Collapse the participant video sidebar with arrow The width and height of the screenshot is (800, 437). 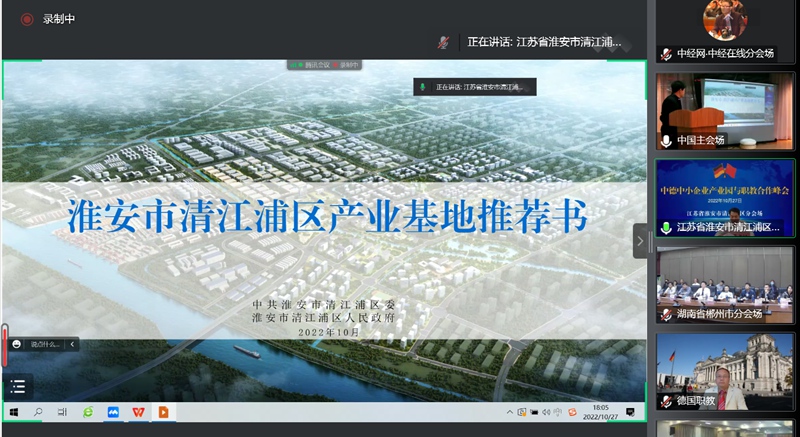[640, 241]
